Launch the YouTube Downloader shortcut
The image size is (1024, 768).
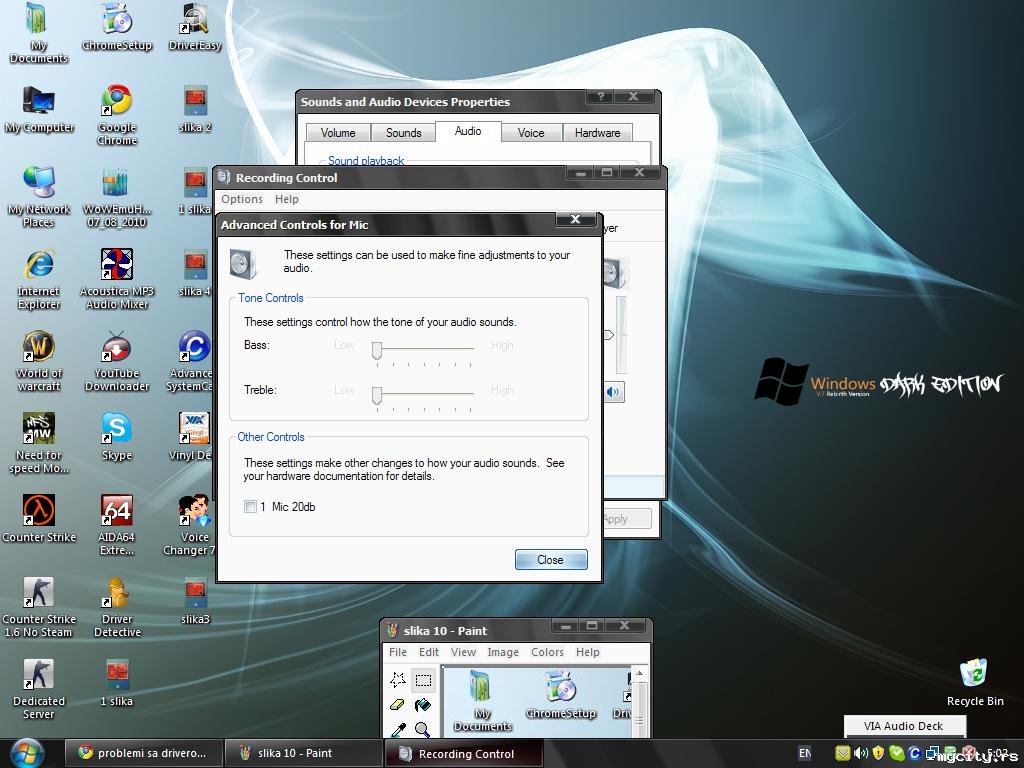click(117, 361)
